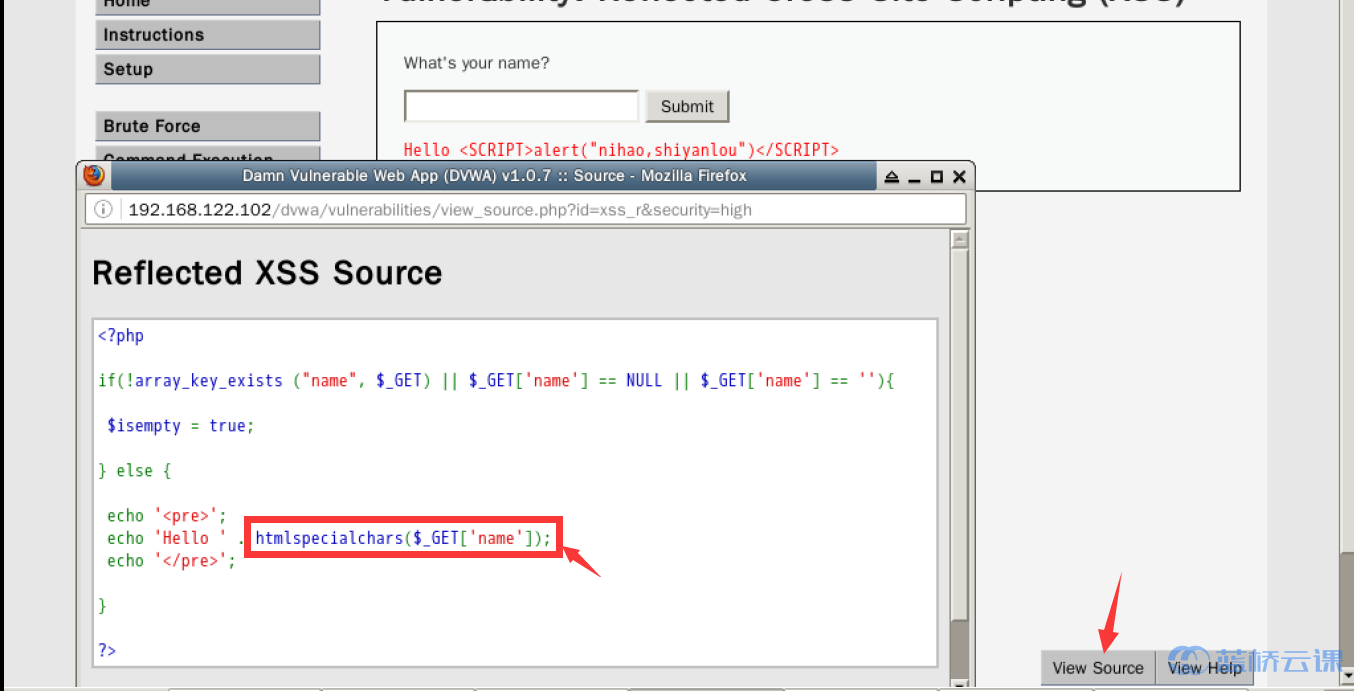
Task: Click the Submit button
Action: click(x=687, y=106)
